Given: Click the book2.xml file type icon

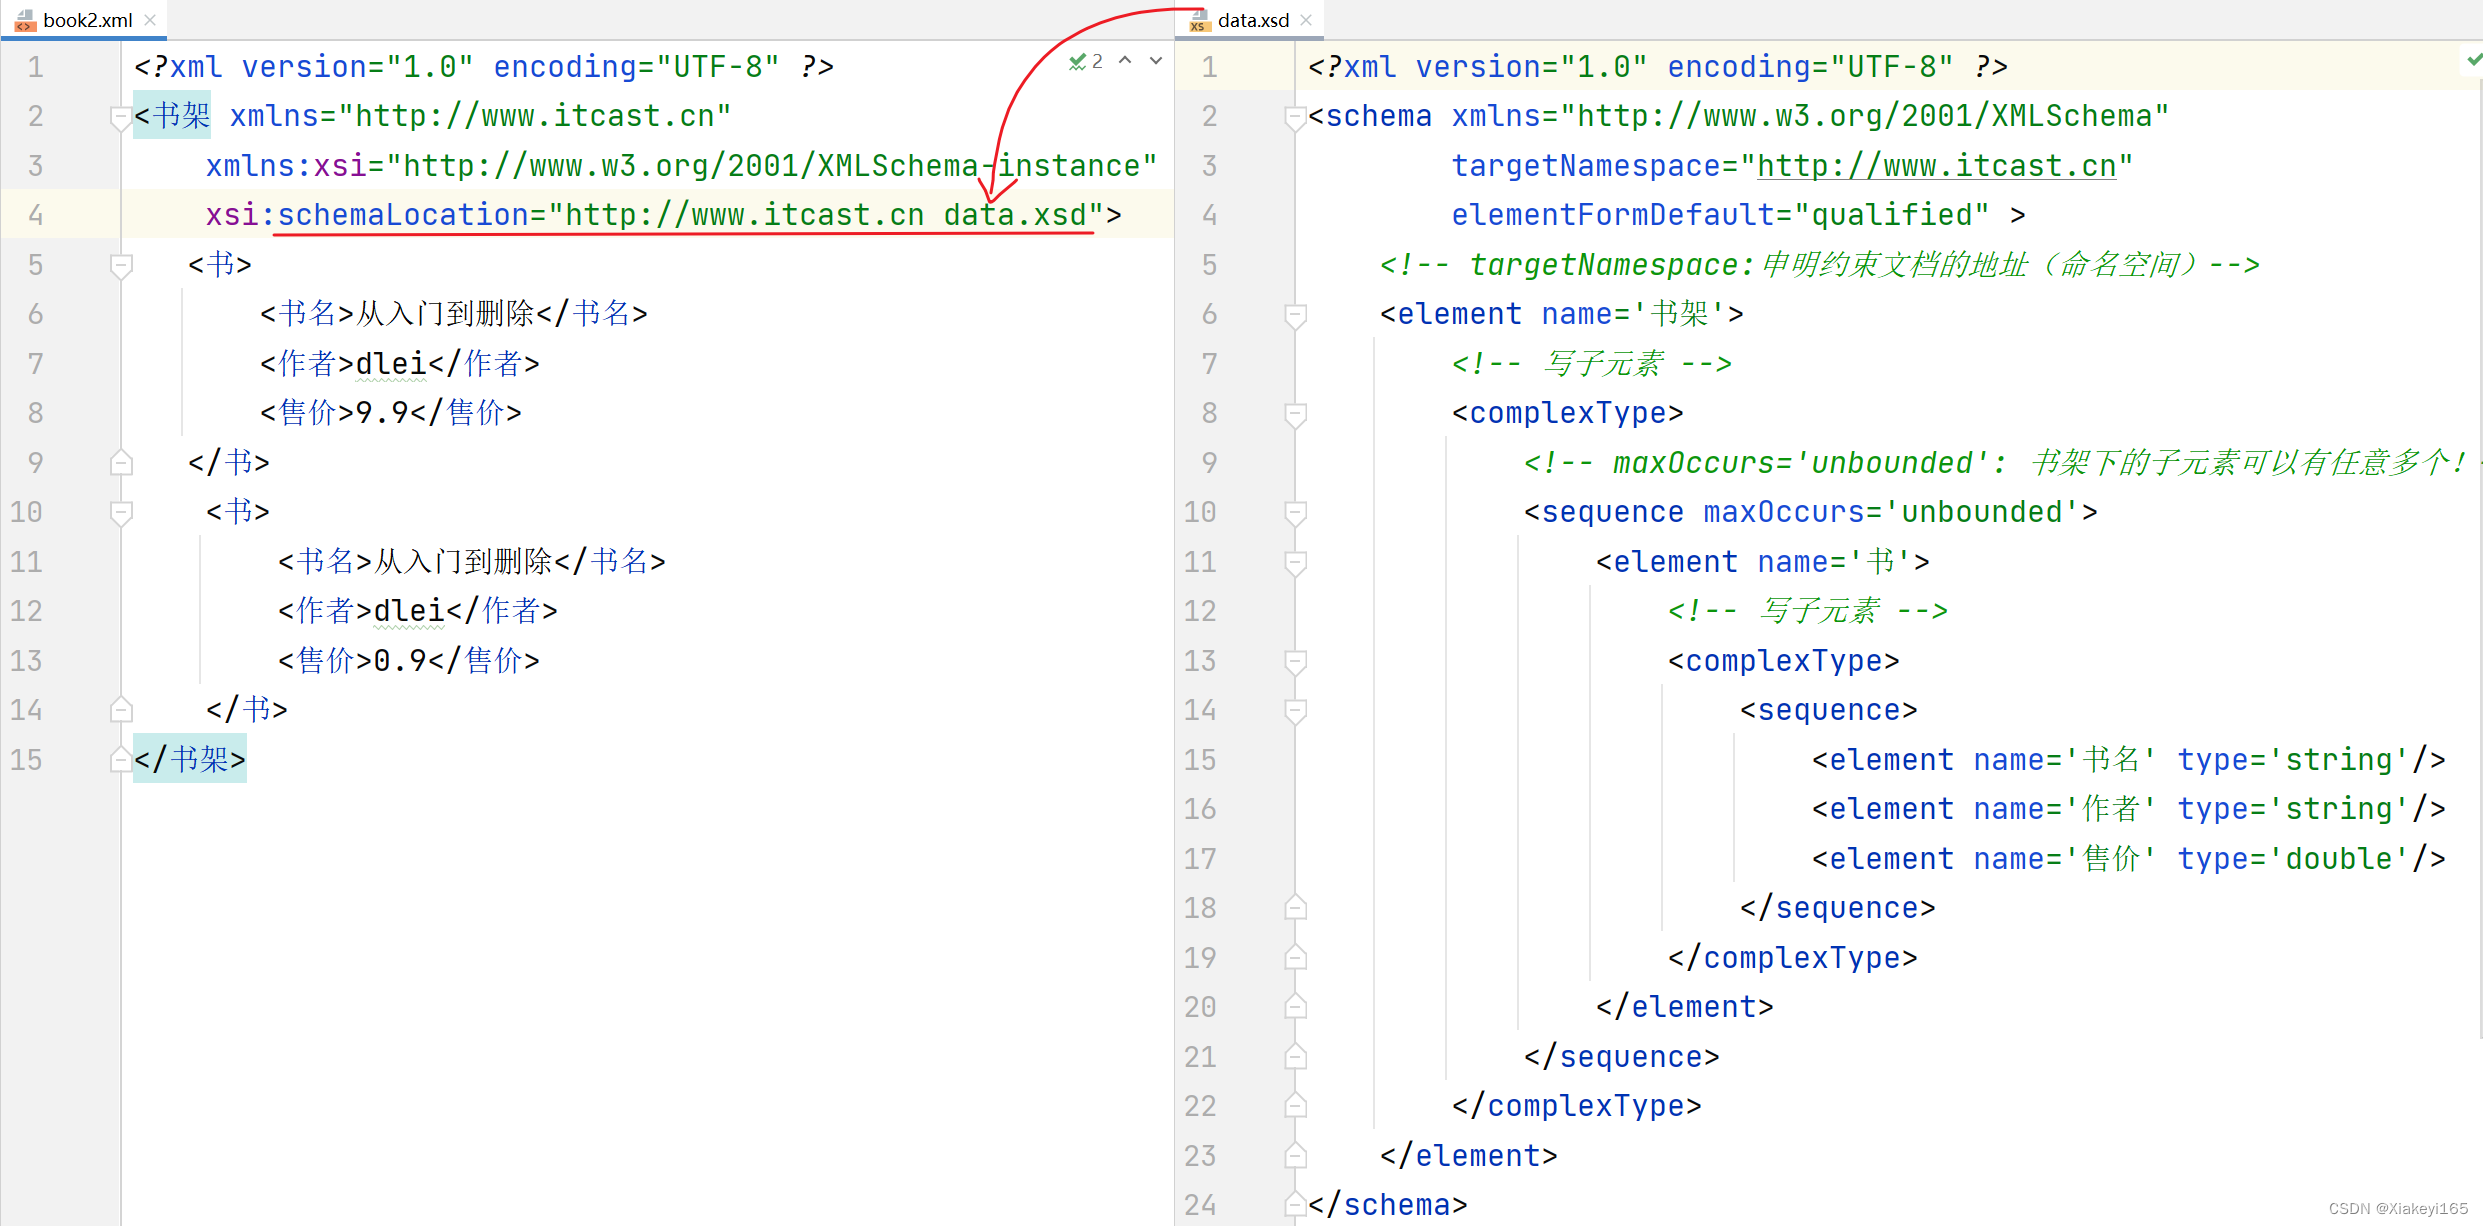Looking at the screenshot, I should [x=25, y=20].
